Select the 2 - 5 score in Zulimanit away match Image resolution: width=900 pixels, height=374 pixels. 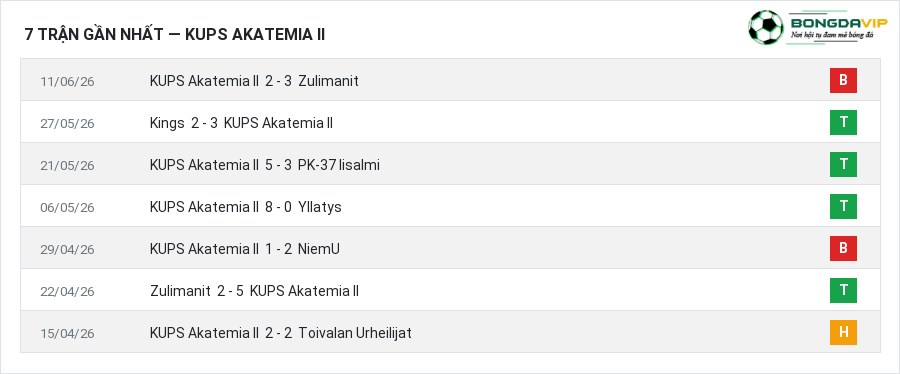231,291
